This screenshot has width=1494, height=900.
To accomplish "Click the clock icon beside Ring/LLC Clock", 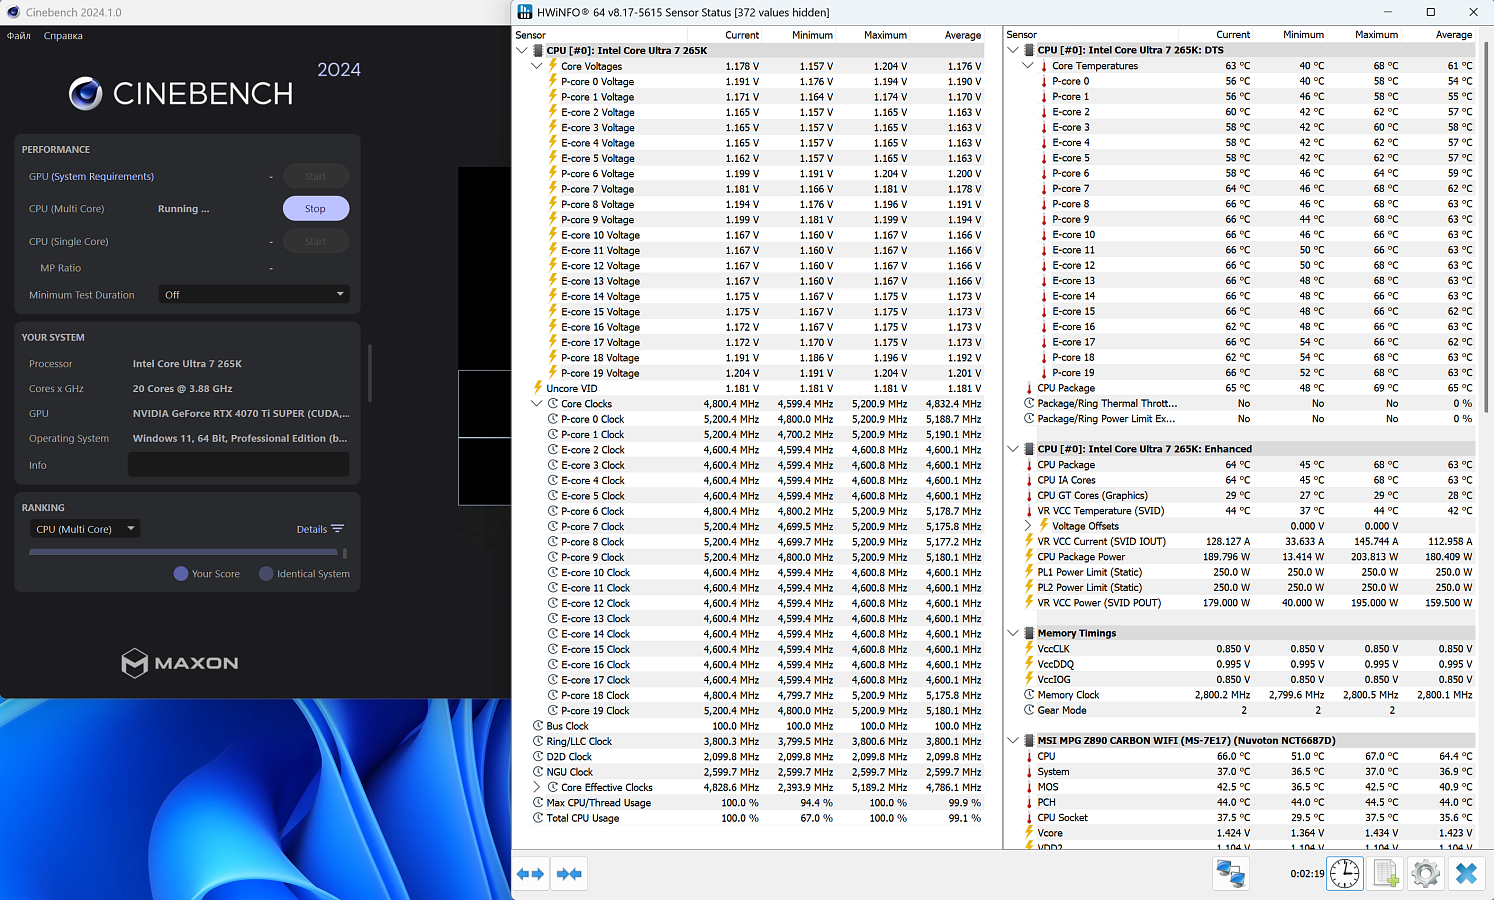I will (x=538, y=741).
